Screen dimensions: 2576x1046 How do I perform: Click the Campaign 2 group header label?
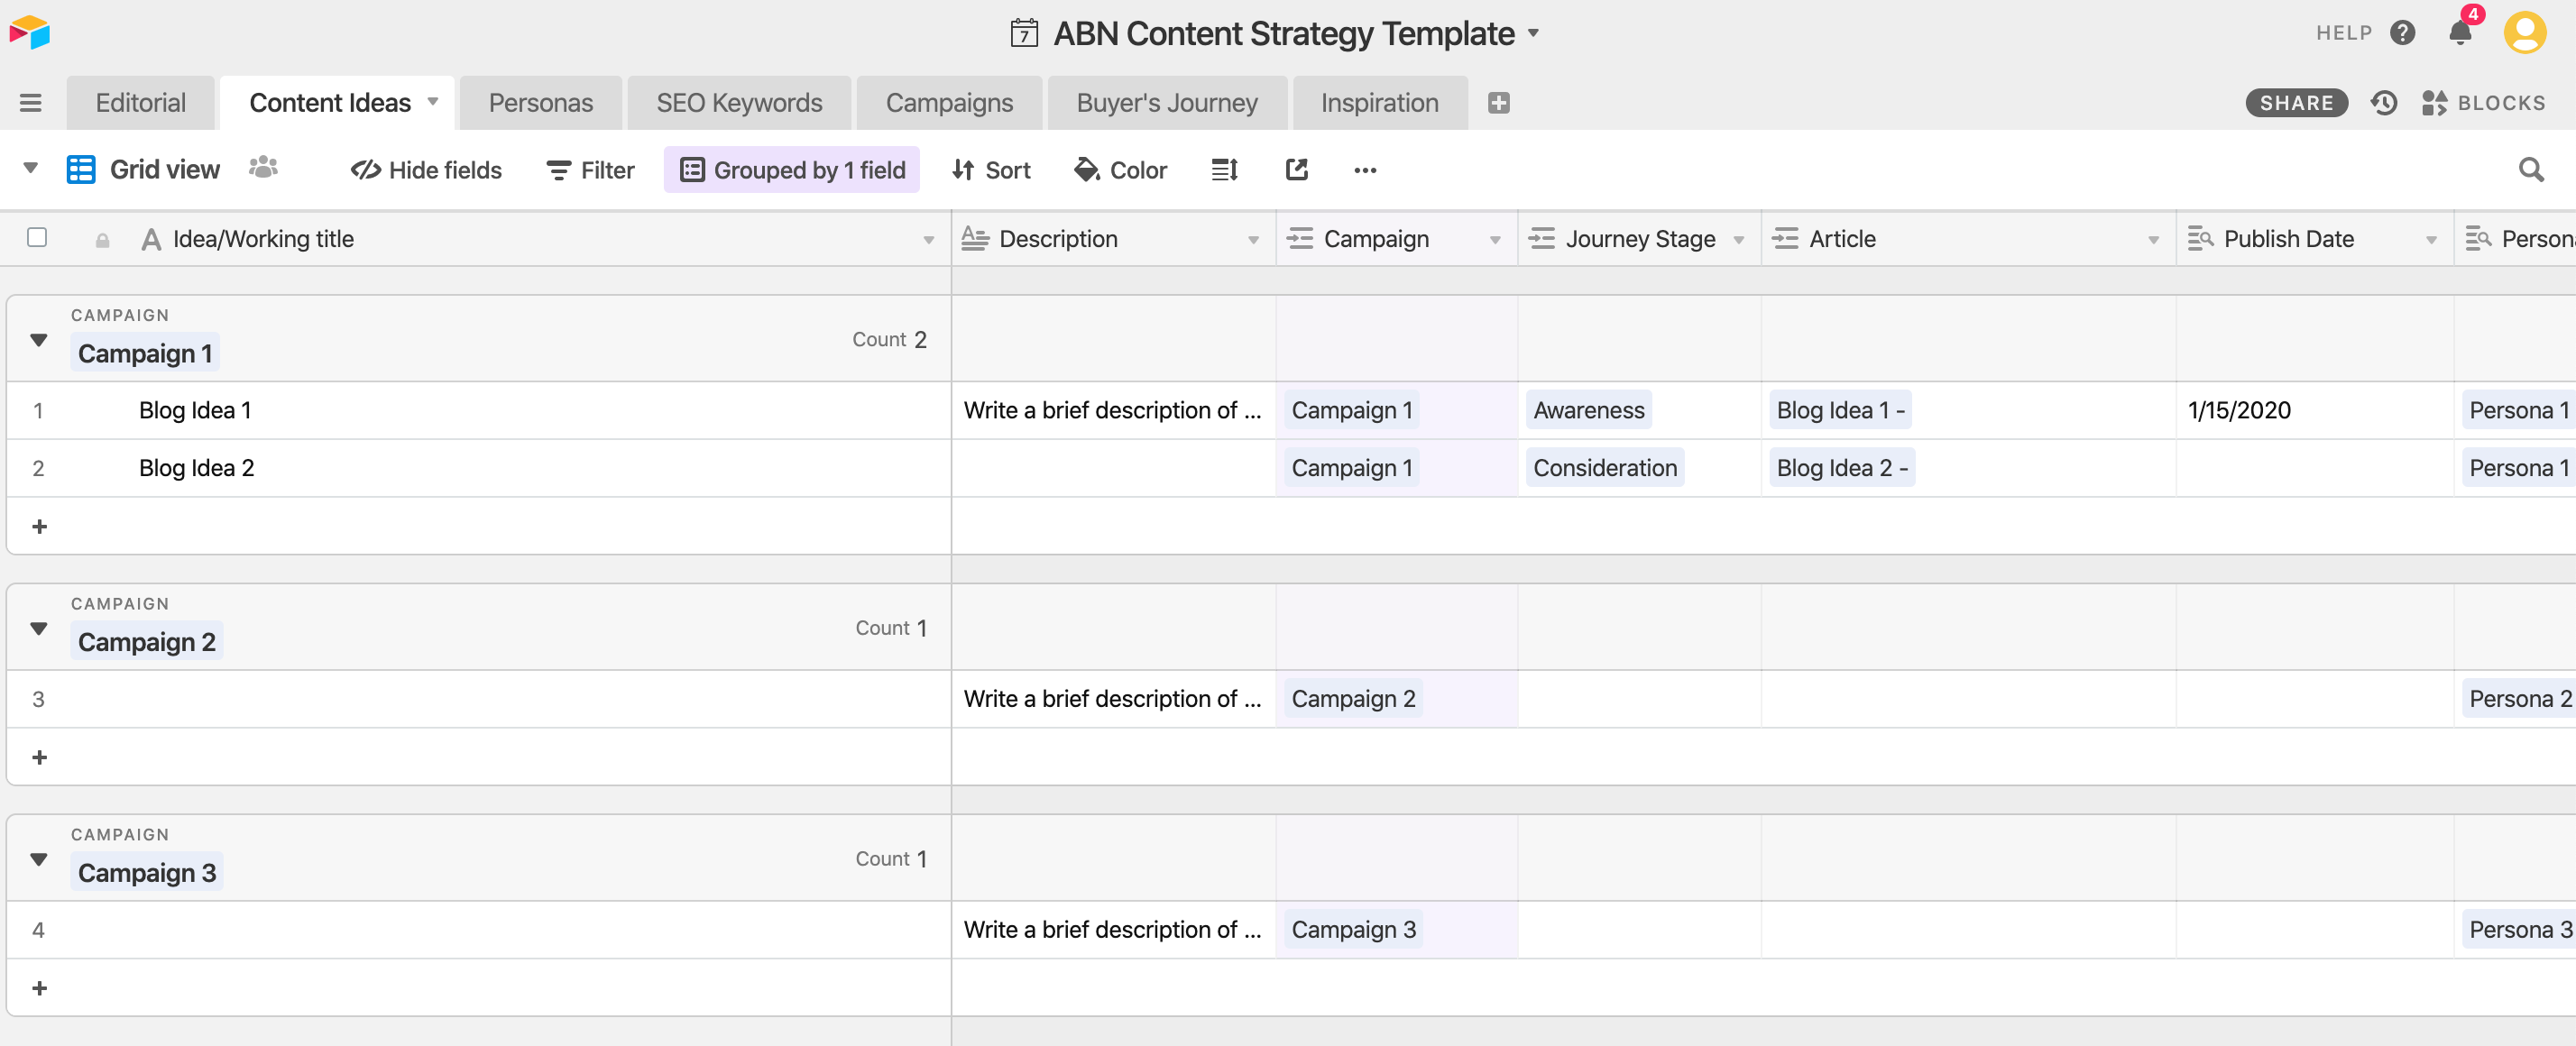[146, 642]
